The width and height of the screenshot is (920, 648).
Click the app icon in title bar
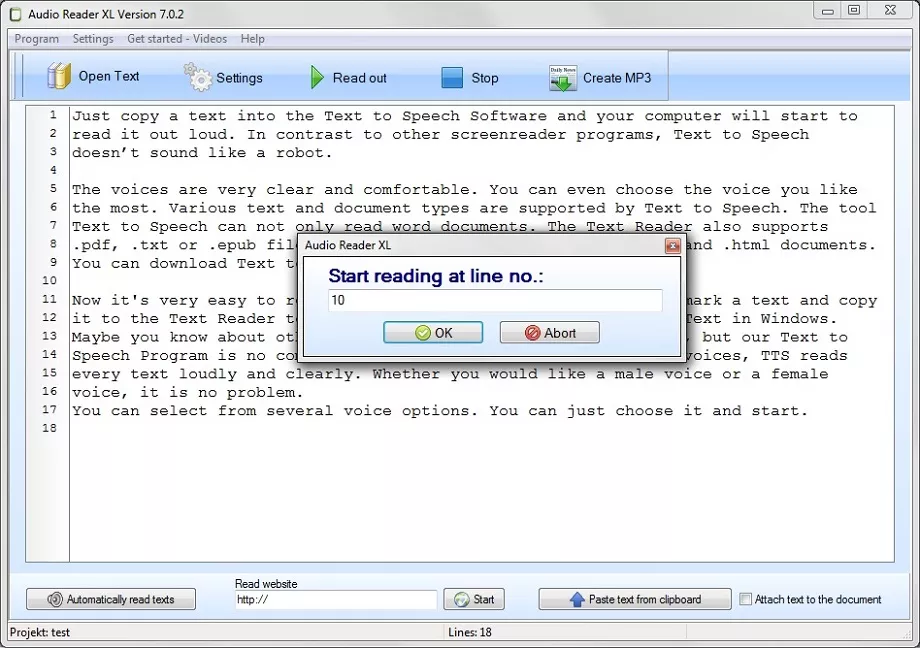point(15,14)
